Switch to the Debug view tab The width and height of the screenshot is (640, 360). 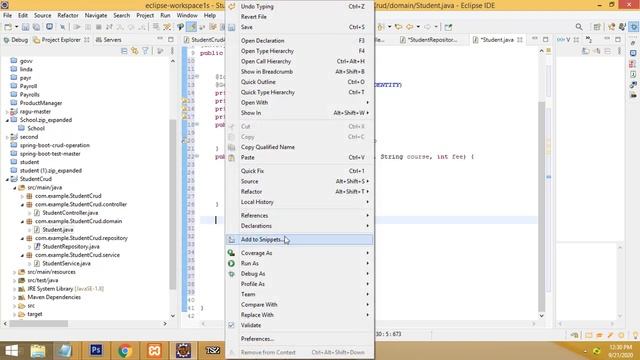(16, 40)
